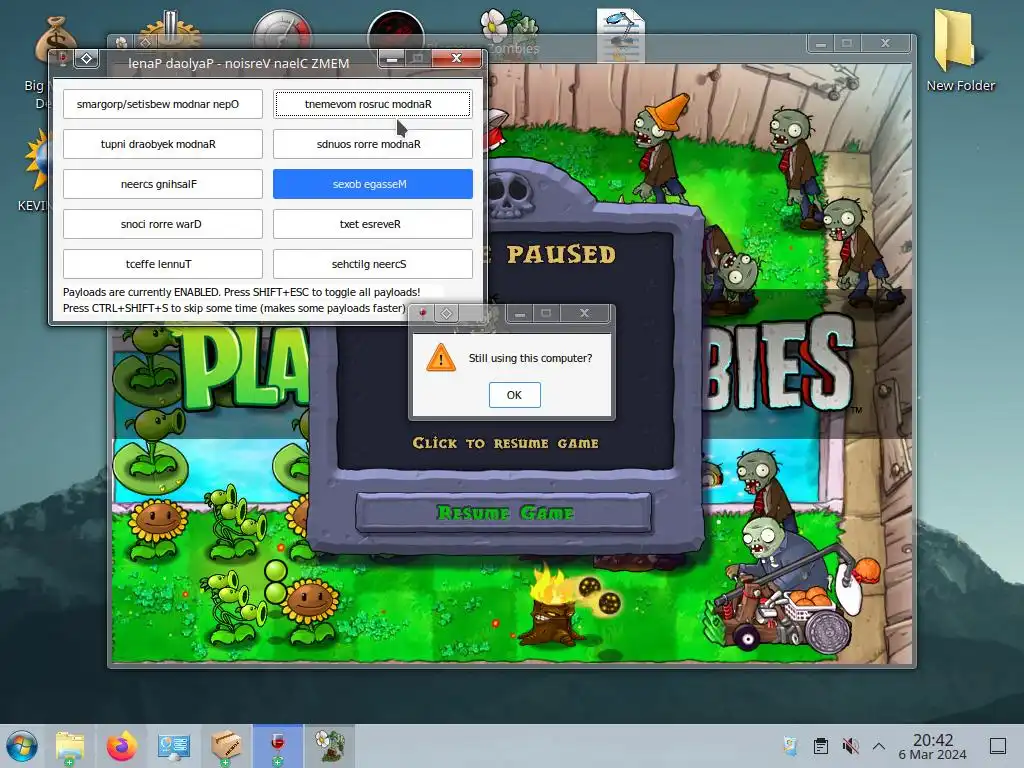Click the 'Payloads are currently ENABLED' status text

242,292
